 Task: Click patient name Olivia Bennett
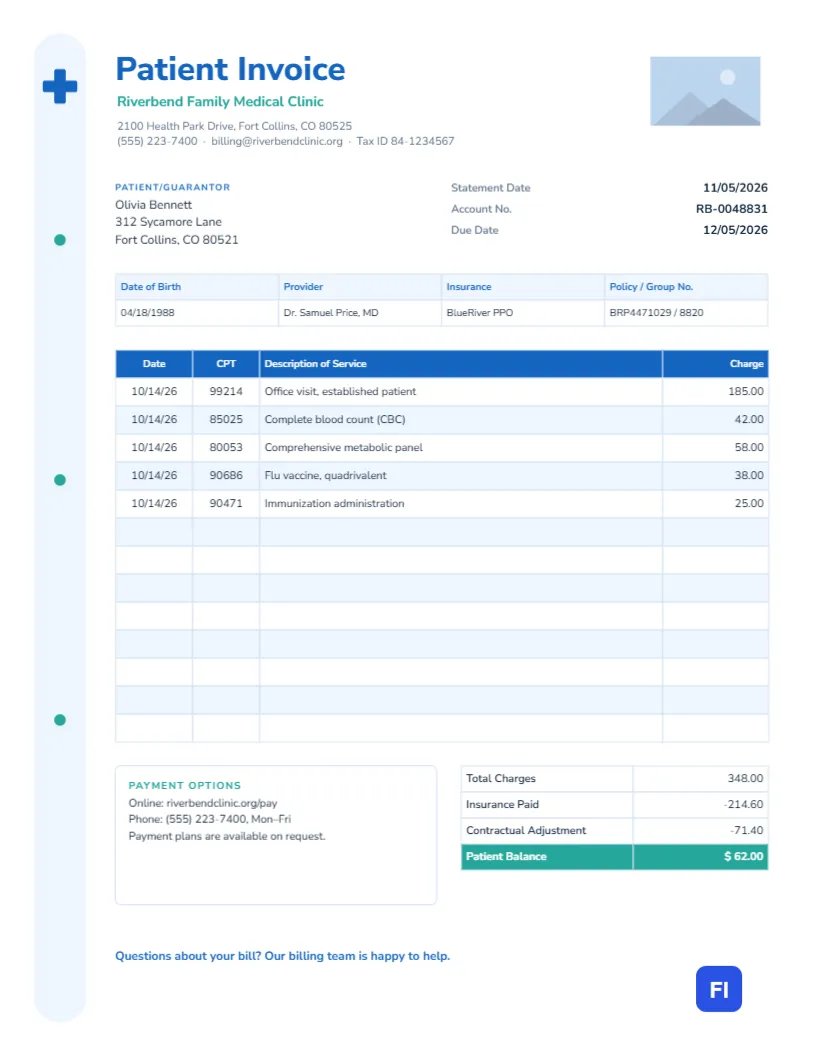[x=154, y=205]
